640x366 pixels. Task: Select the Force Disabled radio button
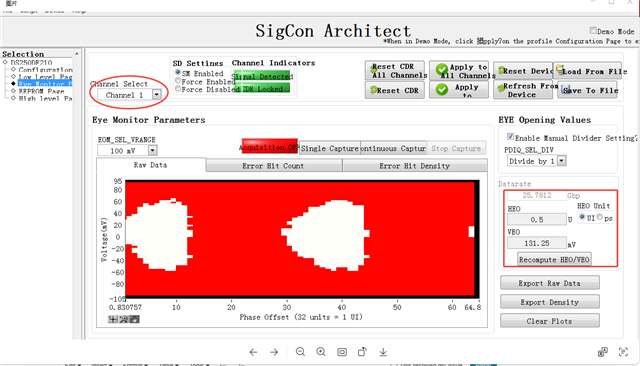tap(178, 88)
